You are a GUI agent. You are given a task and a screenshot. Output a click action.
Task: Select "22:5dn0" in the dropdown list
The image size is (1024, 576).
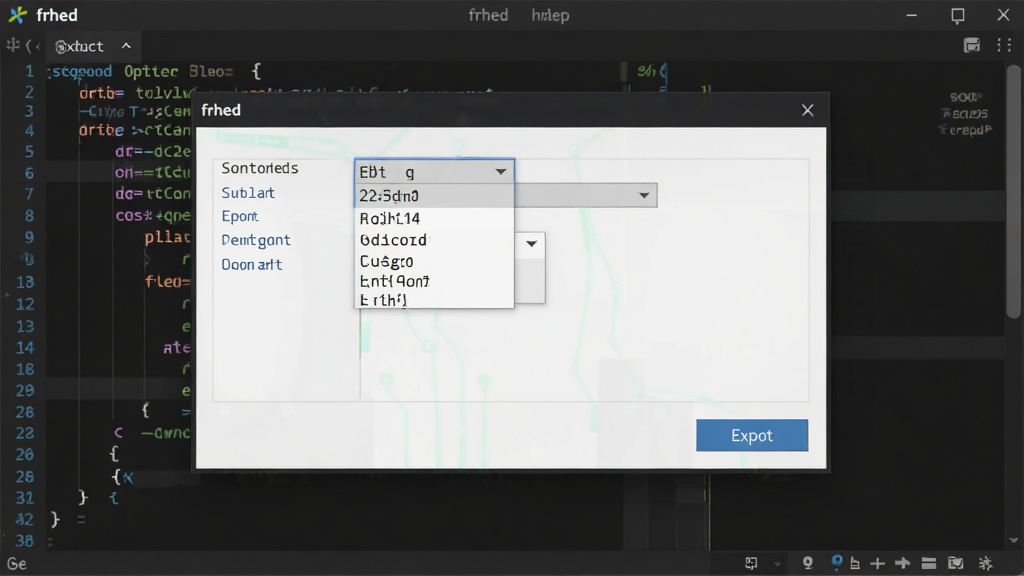click(434, 196)
